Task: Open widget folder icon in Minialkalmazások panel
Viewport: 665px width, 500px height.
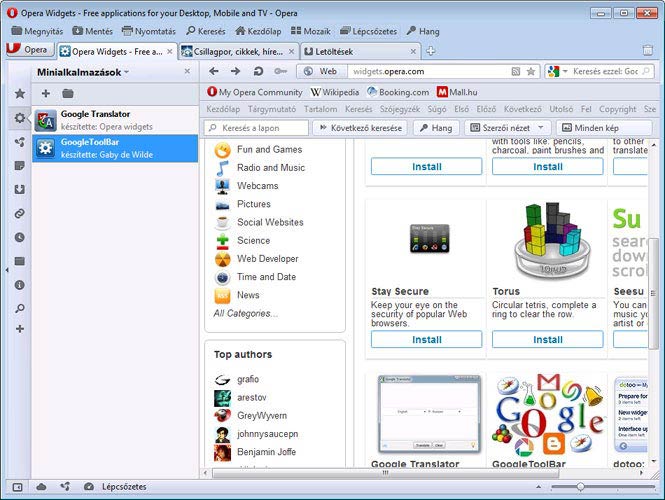Action: [x=68, y=93]
